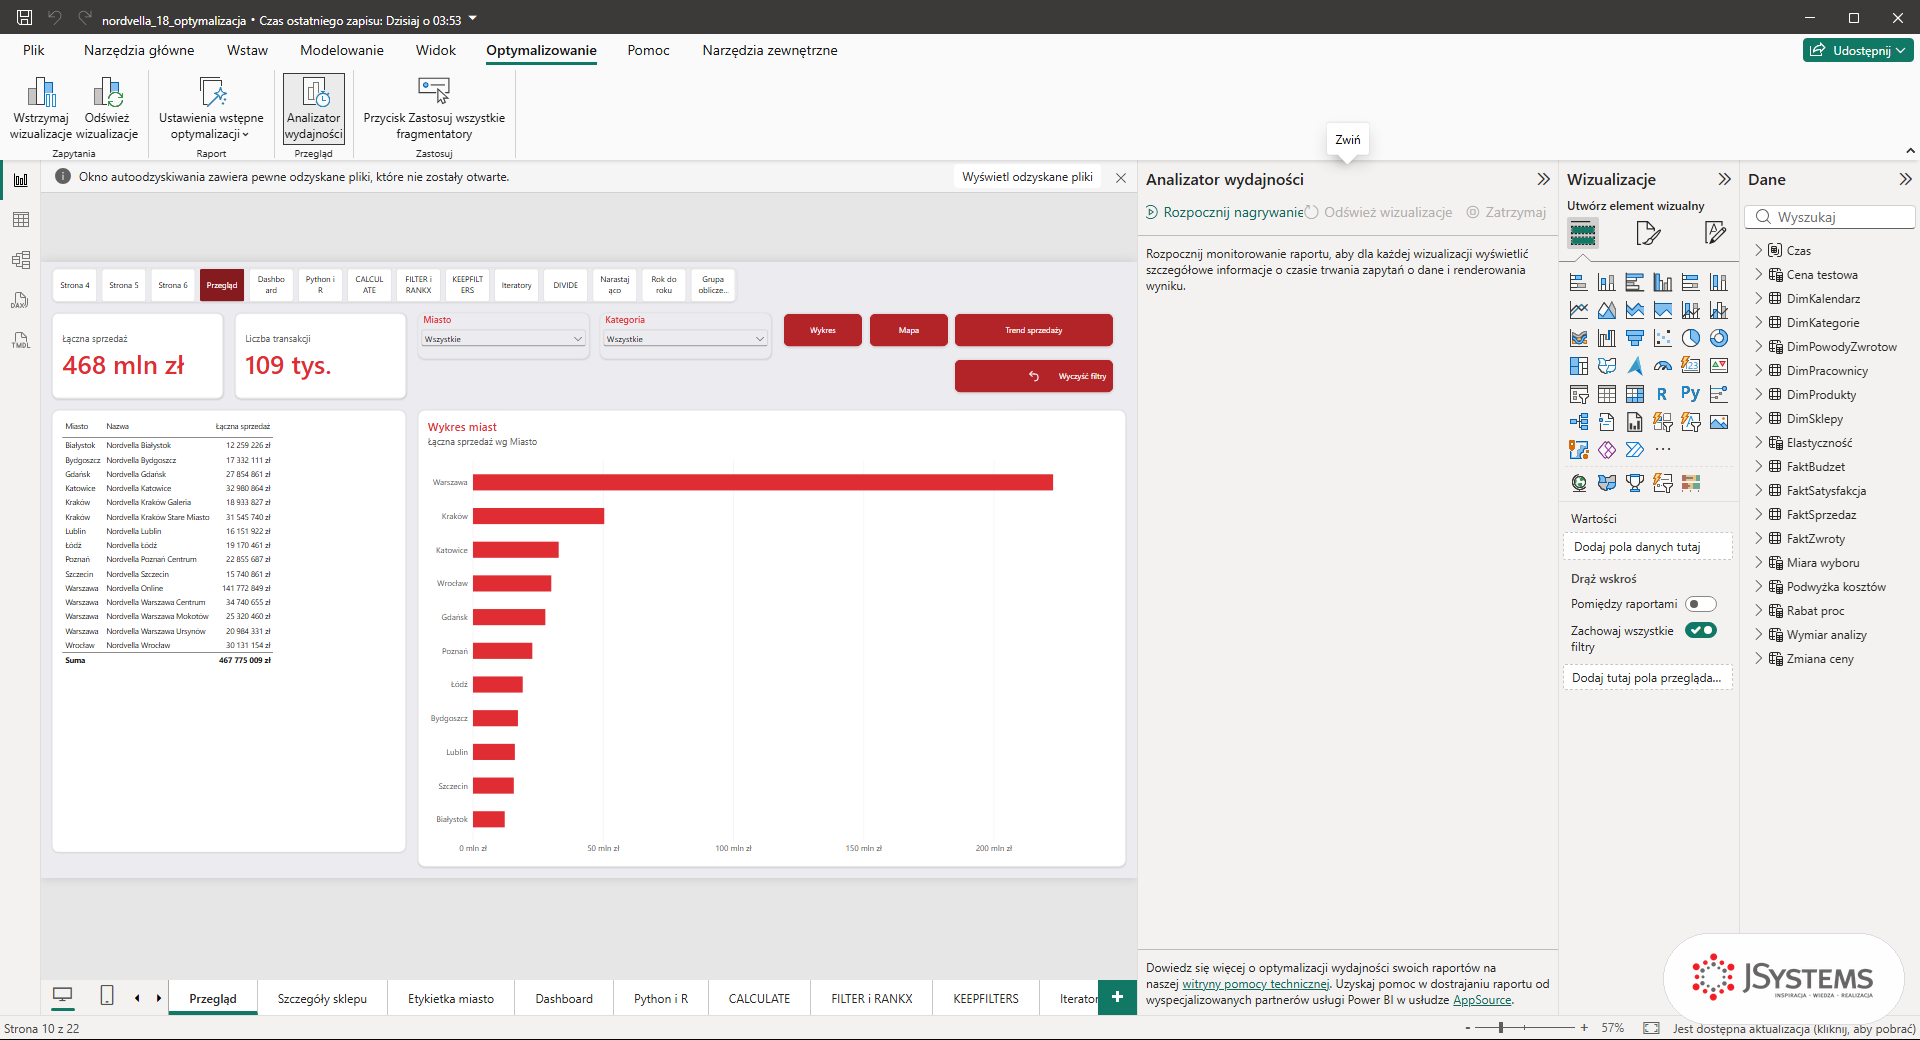
Task: Click the zoom slider handle
Action: coord(1501,1027)
